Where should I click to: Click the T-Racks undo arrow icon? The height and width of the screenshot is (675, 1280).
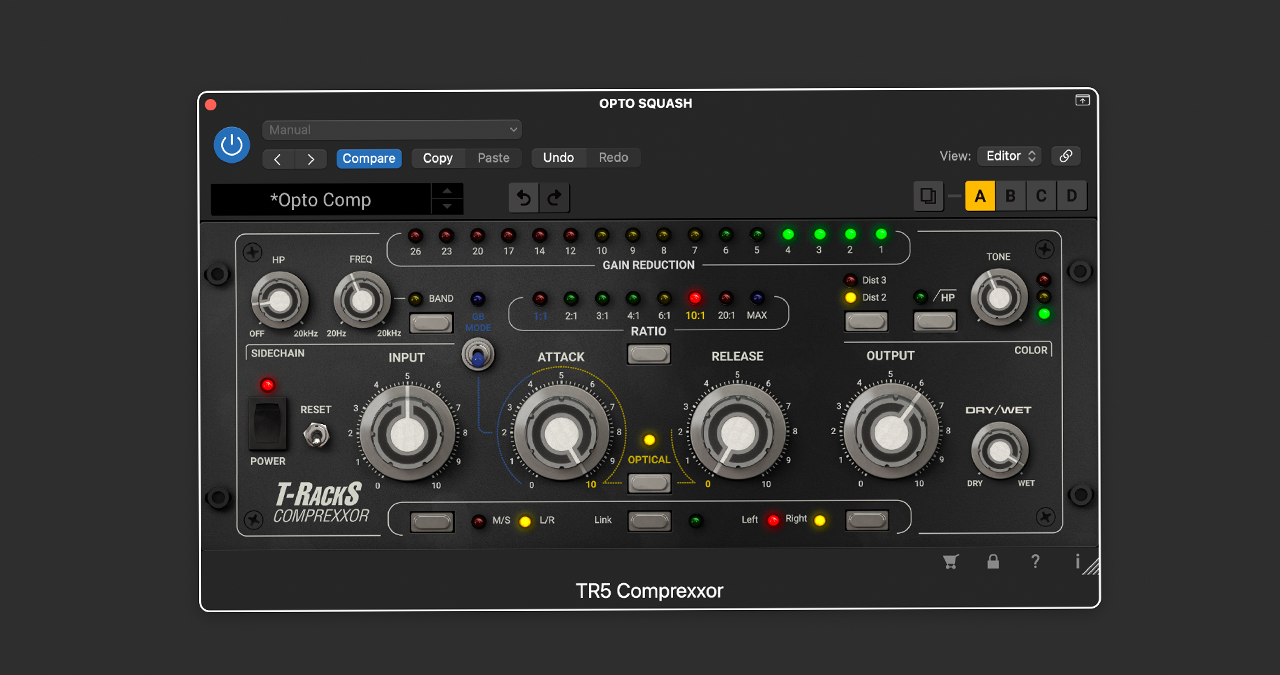click(x=523, y=198)
